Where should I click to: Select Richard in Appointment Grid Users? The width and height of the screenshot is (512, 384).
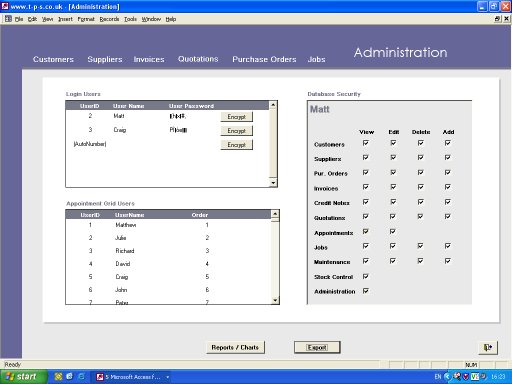click(125, 251)
